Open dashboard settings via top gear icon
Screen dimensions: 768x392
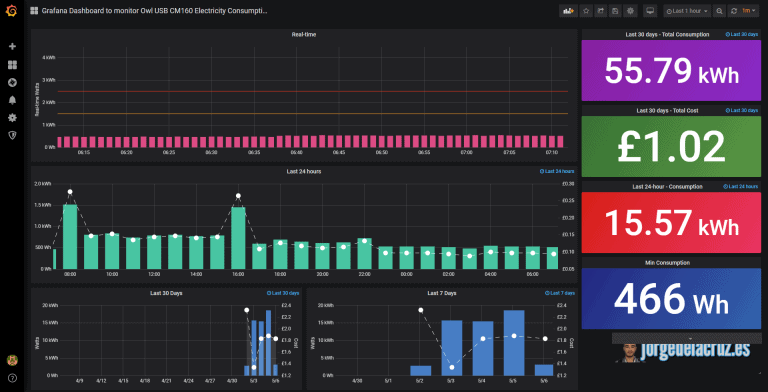[630, 11]
